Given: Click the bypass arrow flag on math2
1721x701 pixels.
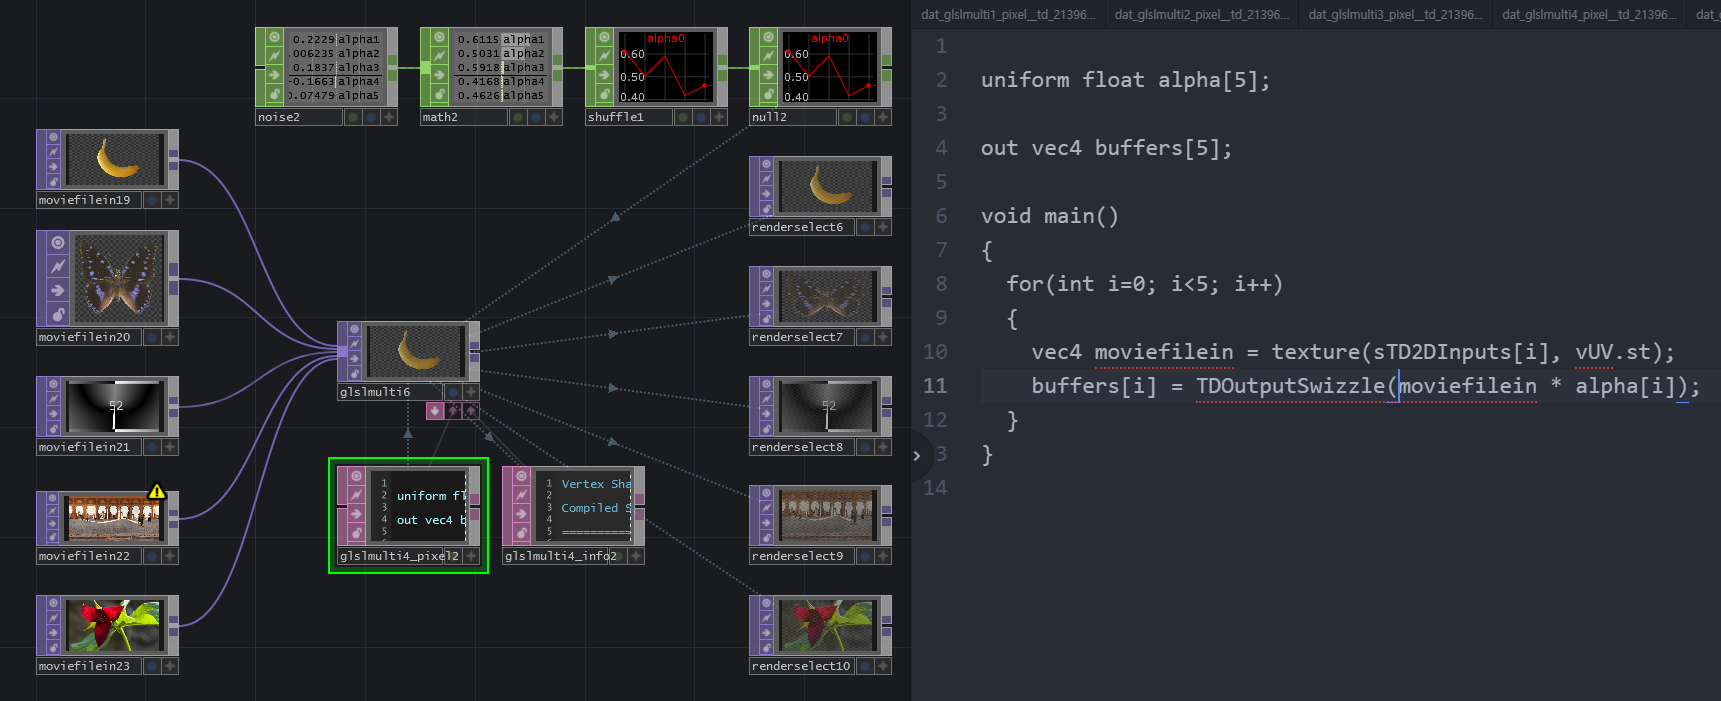Looking at the screenshot, I should (439, 75).
